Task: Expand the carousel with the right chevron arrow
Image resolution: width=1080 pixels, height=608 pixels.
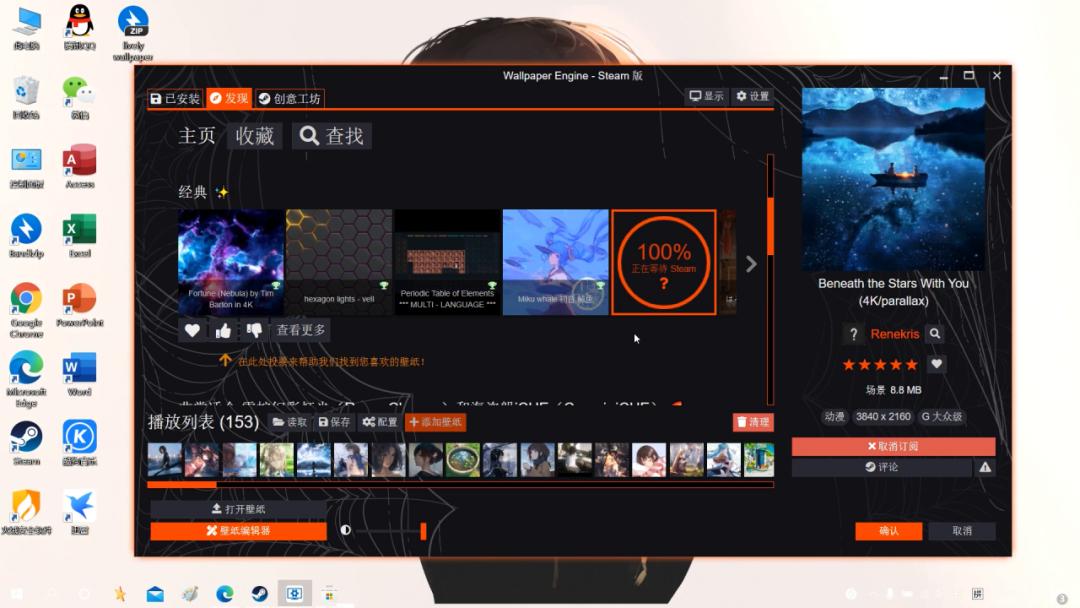Action: click(751, 264)
